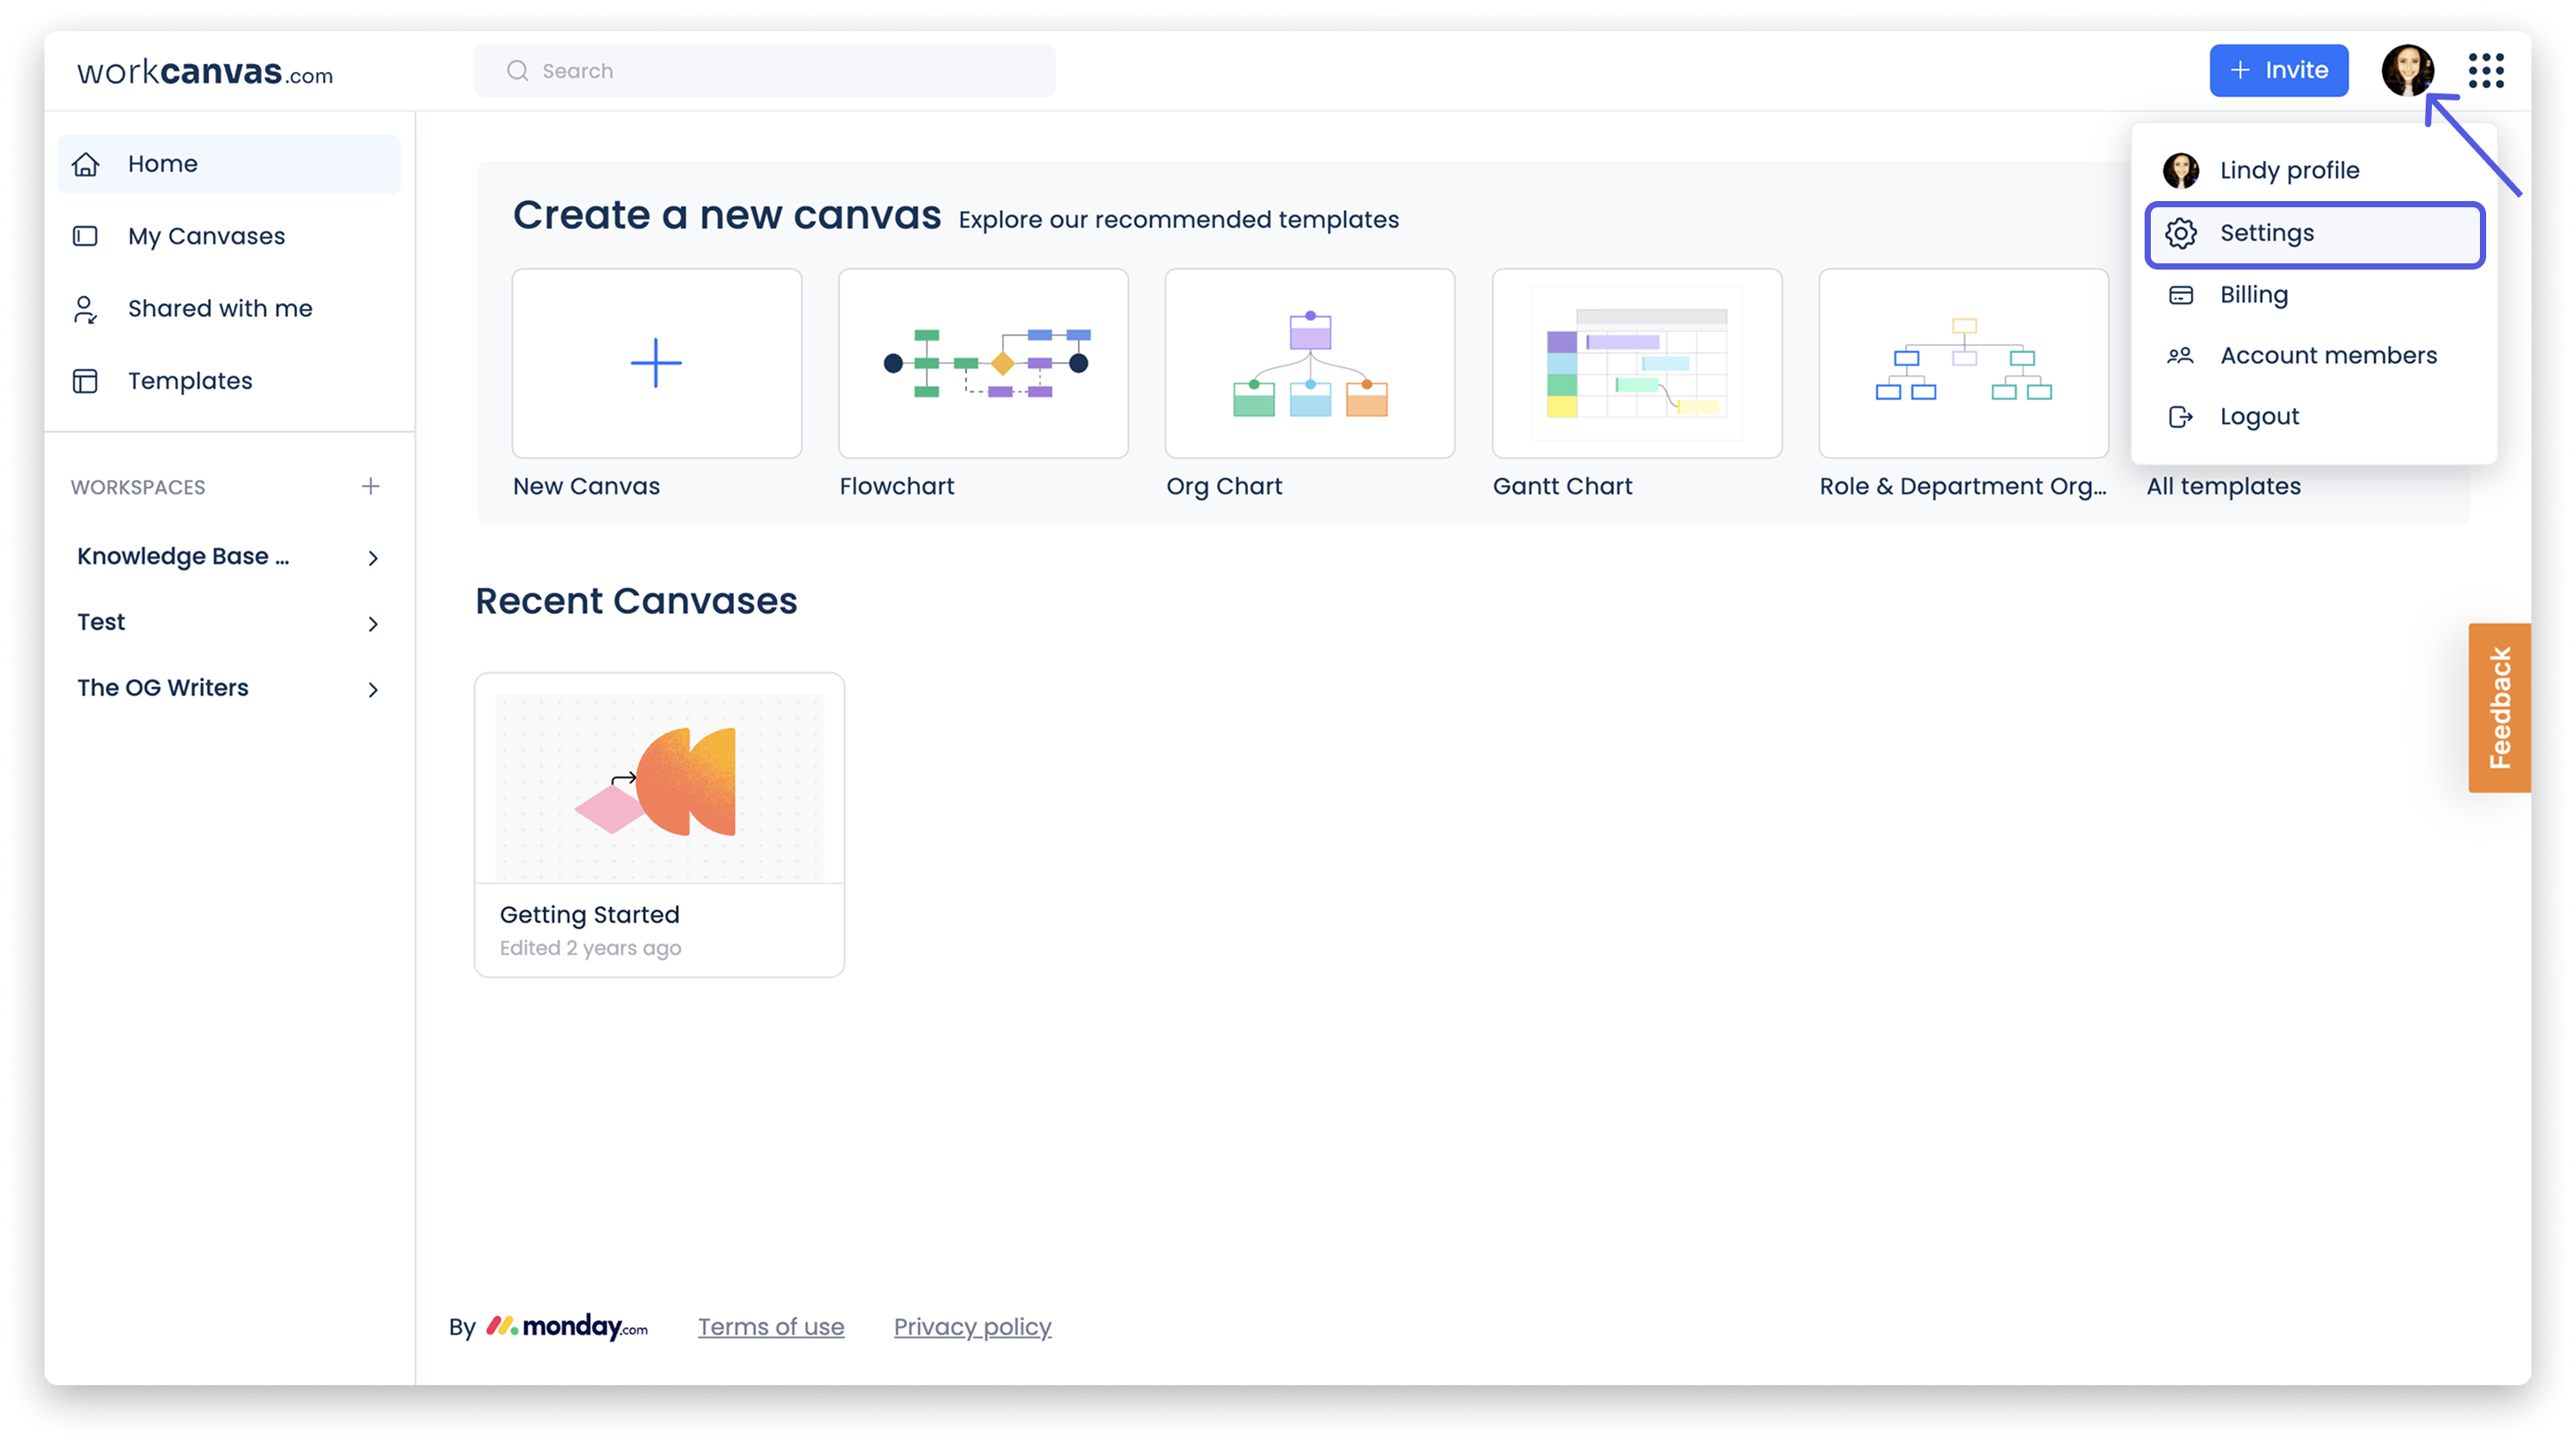Select Billing from the profile menu
Viewport: 2576px width, 1443px height.
[2253, 295]
